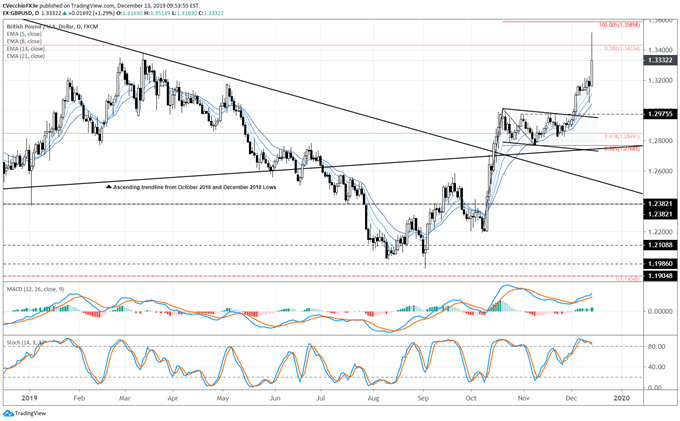Select the EMA (21, close) indicator label
The image size is (680, 421).
[x=26, y=56]
